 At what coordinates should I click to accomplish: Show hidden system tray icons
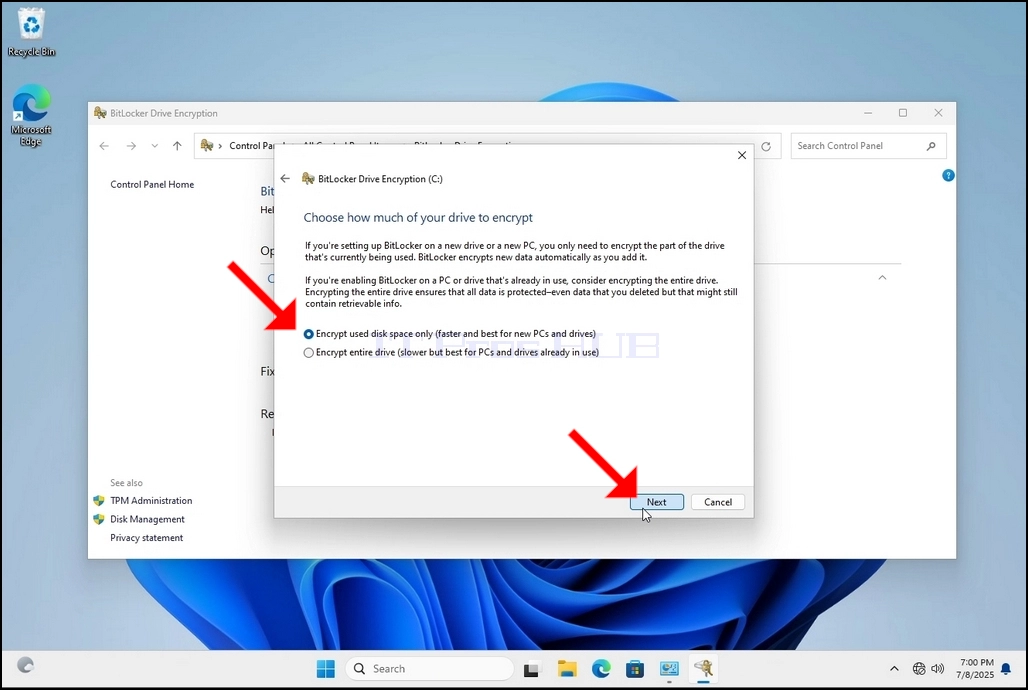pos(894,669)
